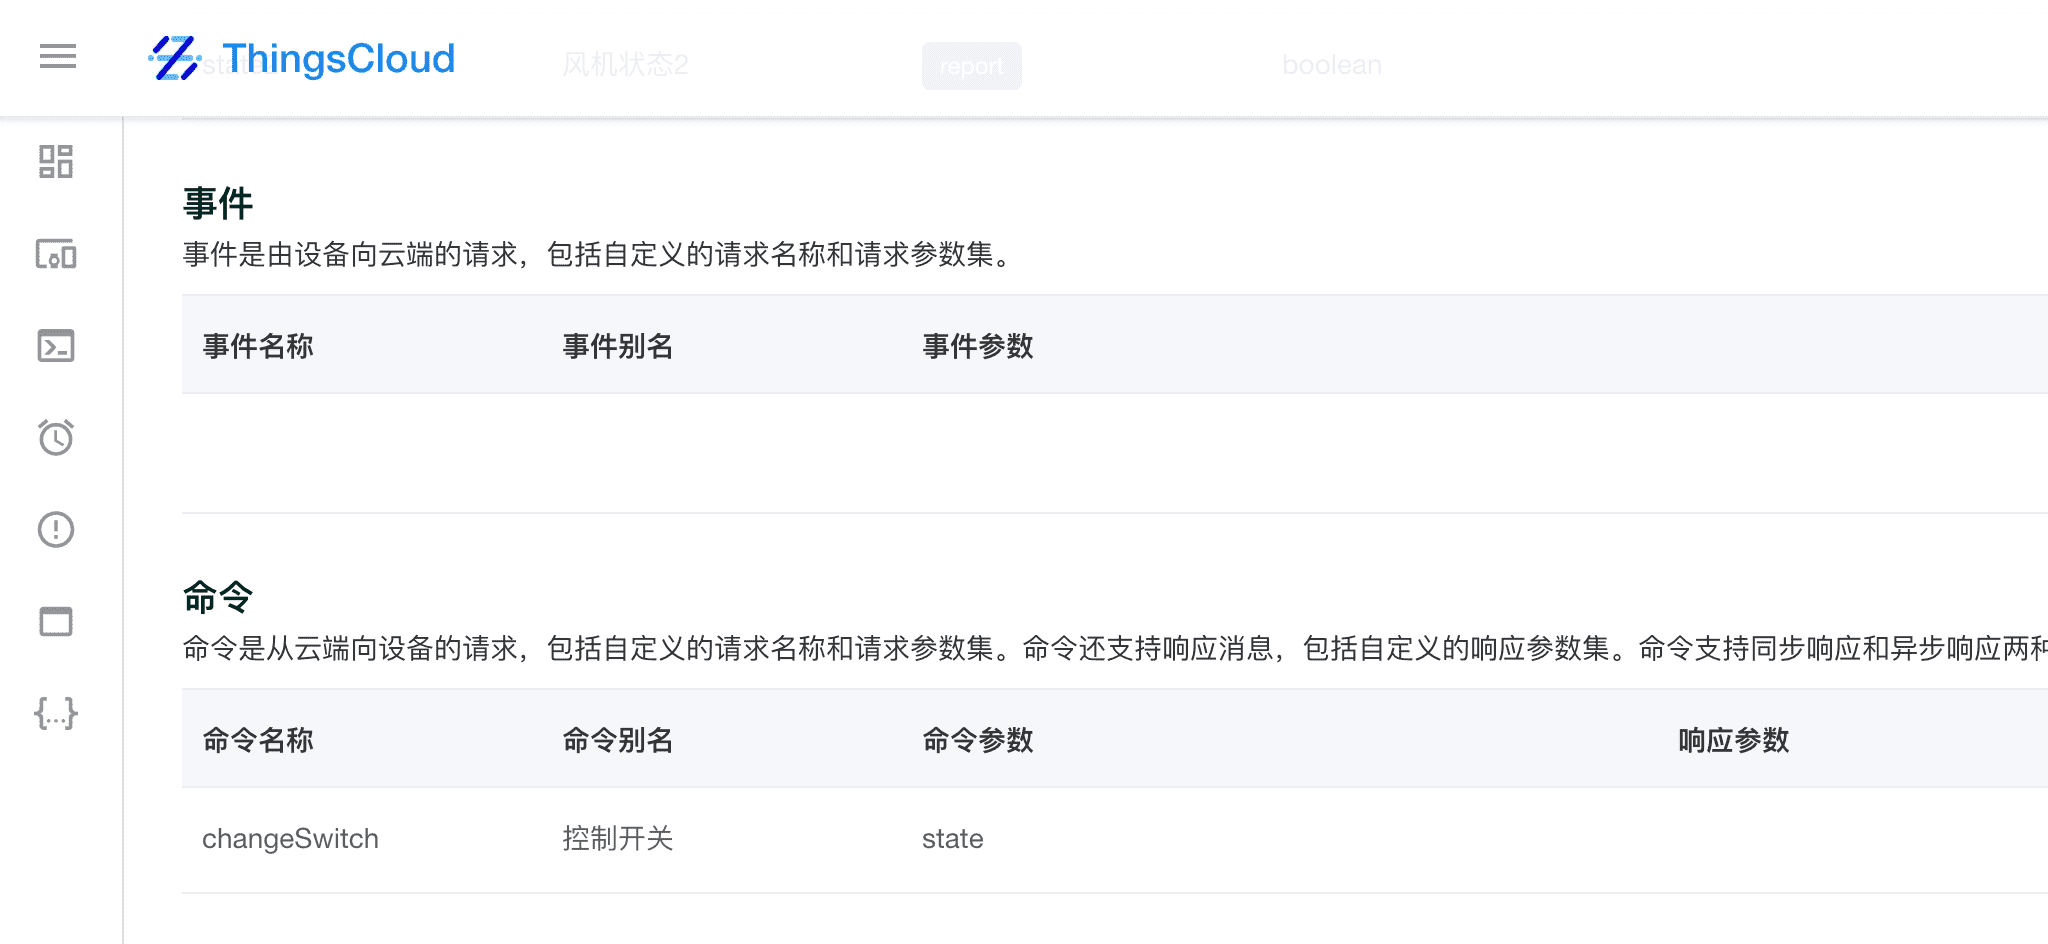The image size is (2048, 944).
Task: Select the 命令参数 column header
Action: point(978,740)
